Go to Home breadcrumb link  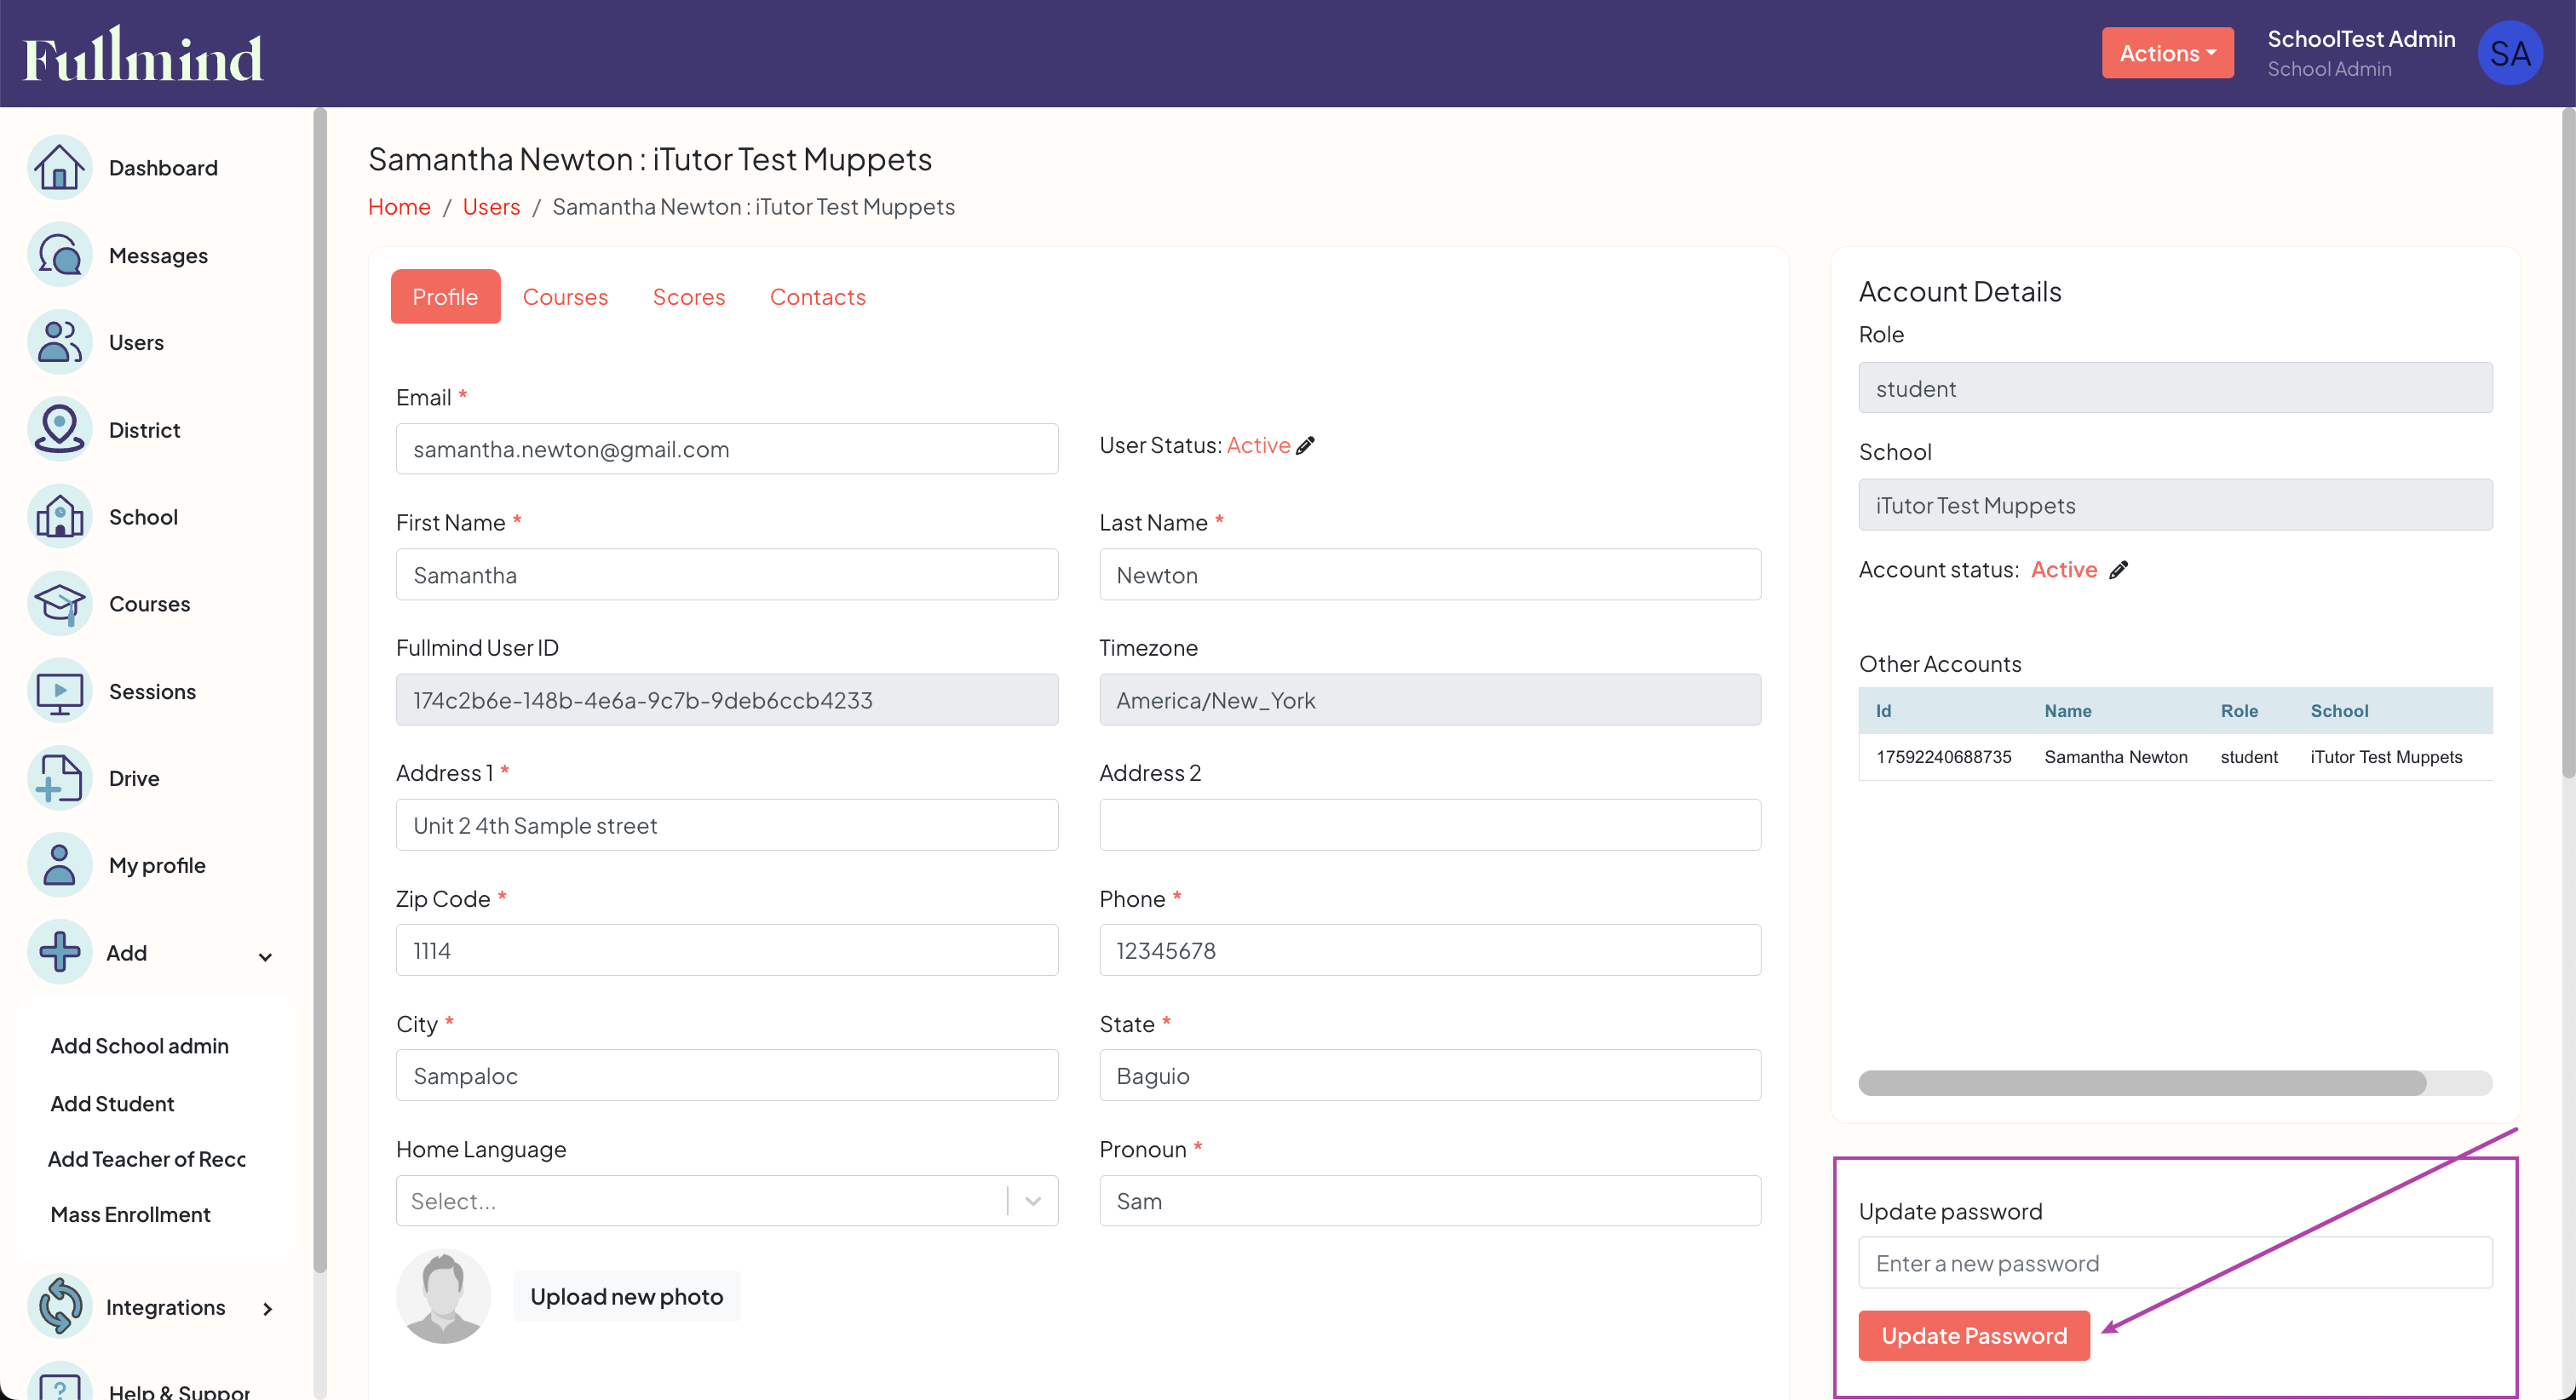click(x=399, y=207)
